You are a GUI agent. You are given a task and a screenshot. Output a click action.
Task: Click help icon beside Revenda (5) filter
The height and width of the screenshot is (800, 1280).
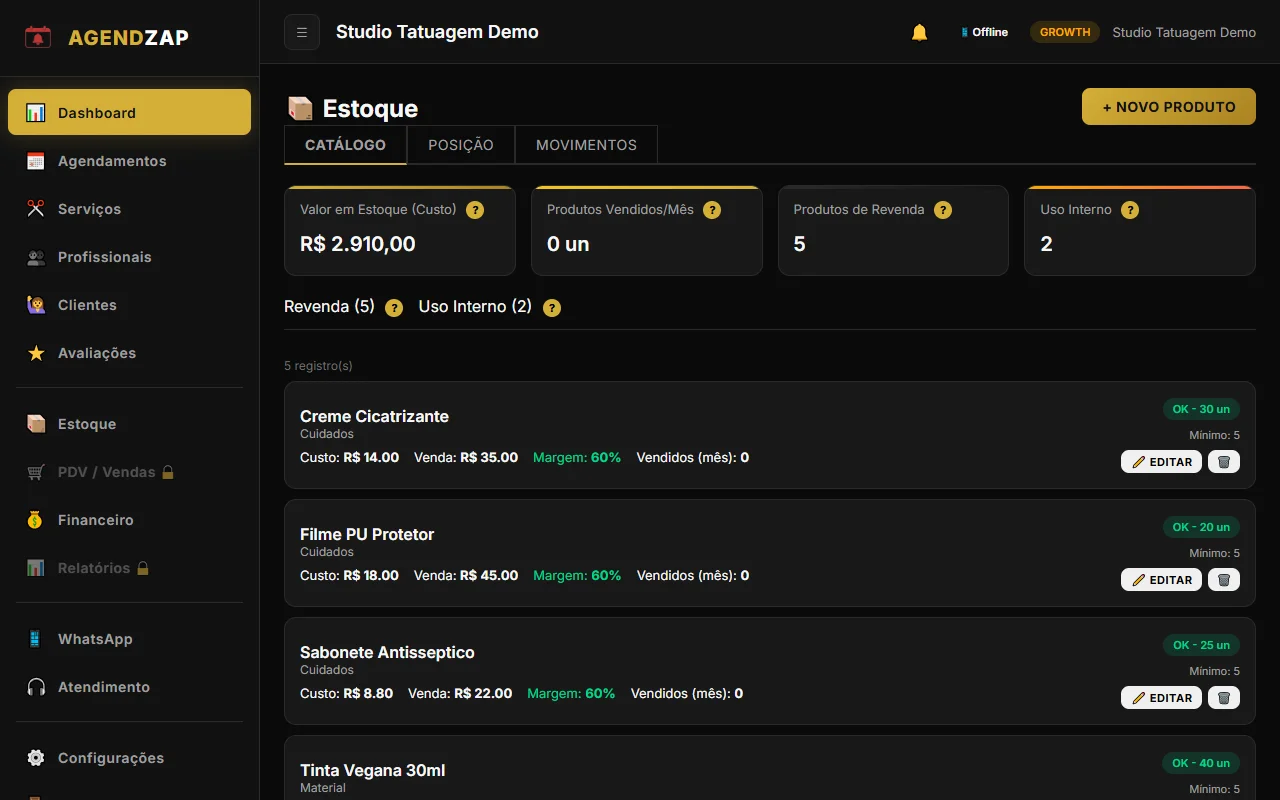394,308
